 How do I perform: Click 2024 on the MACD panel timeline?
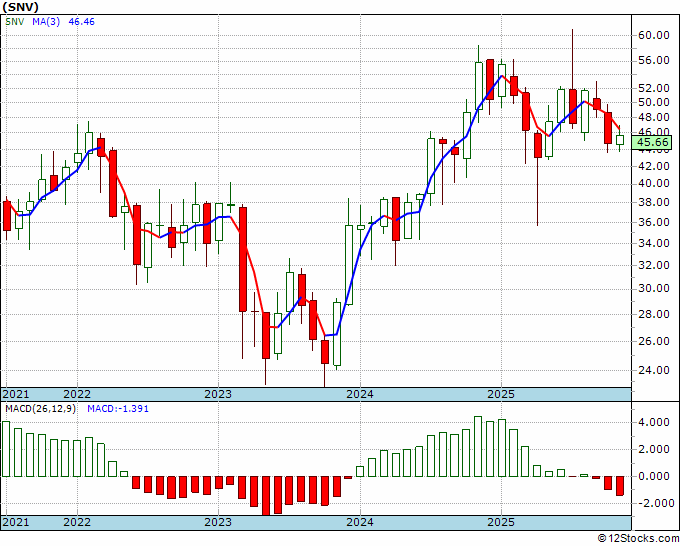[x=360, y=522]
